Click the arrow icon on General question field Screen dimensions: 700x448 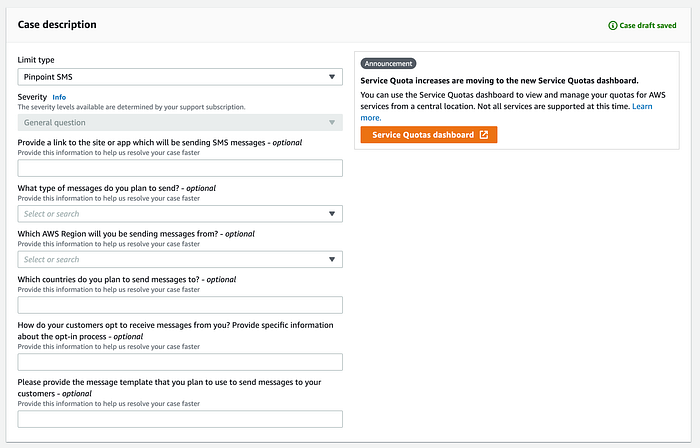point(332,123)
